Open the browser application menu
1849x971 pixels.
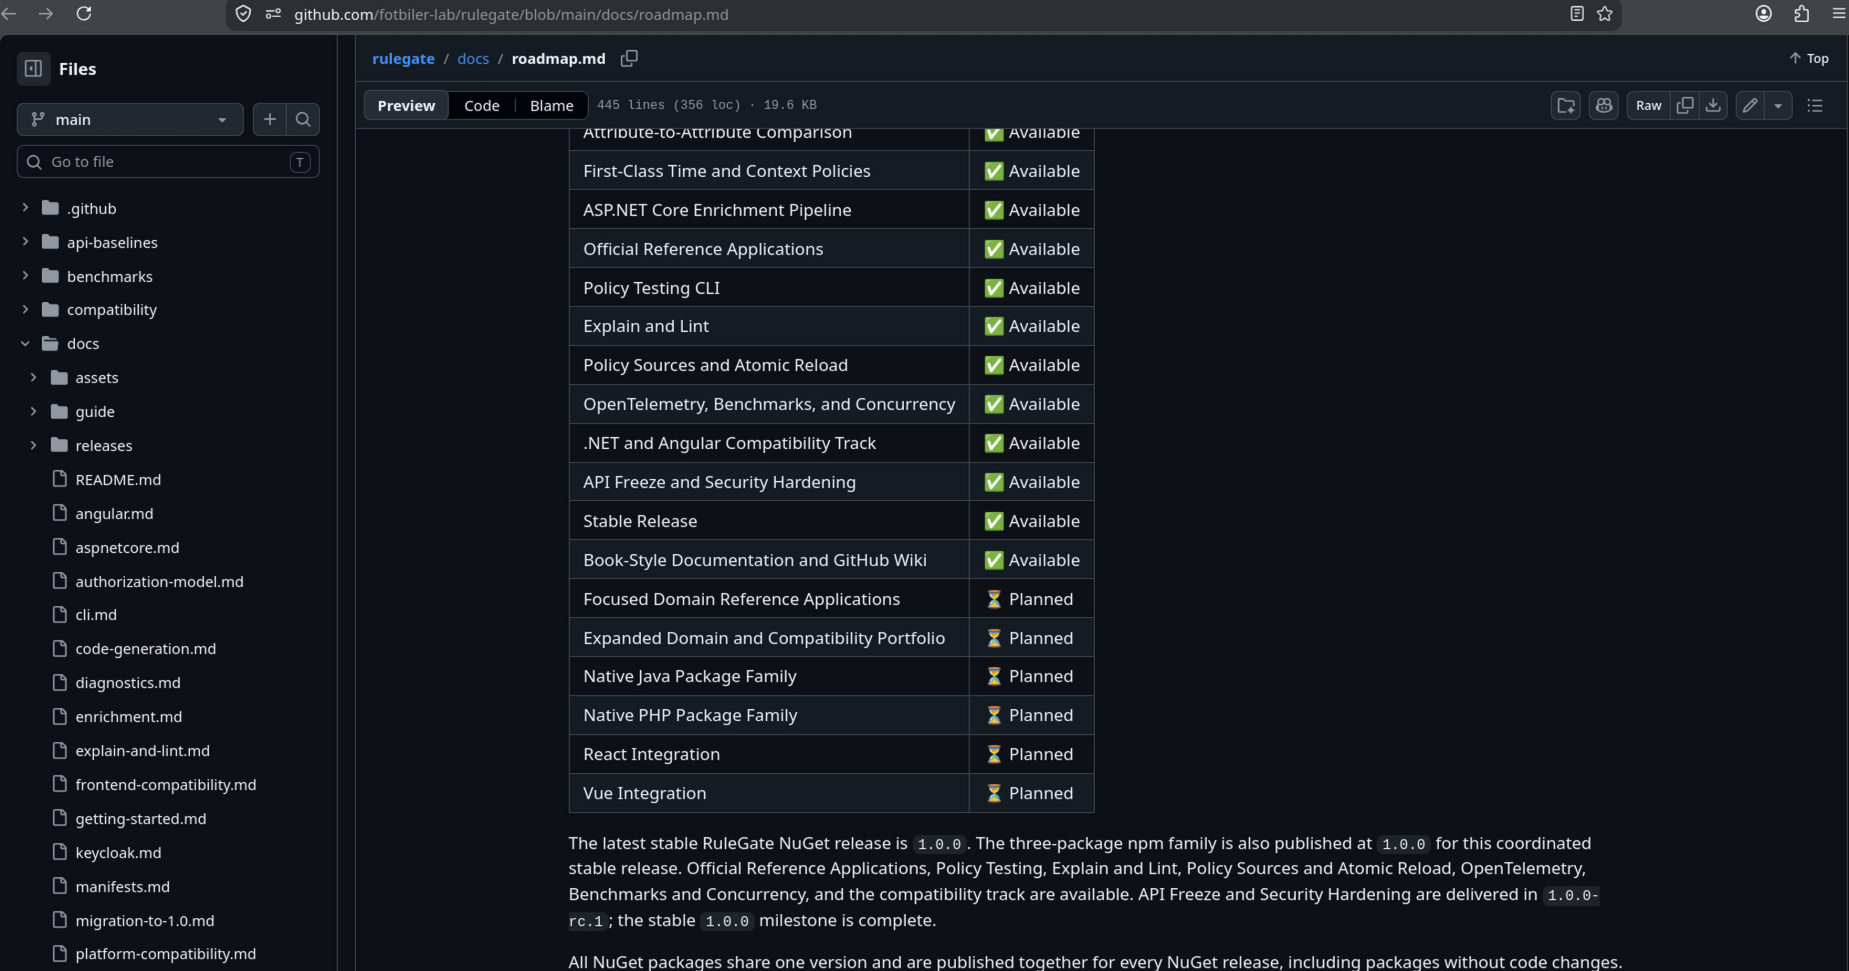pos(1838,14)
